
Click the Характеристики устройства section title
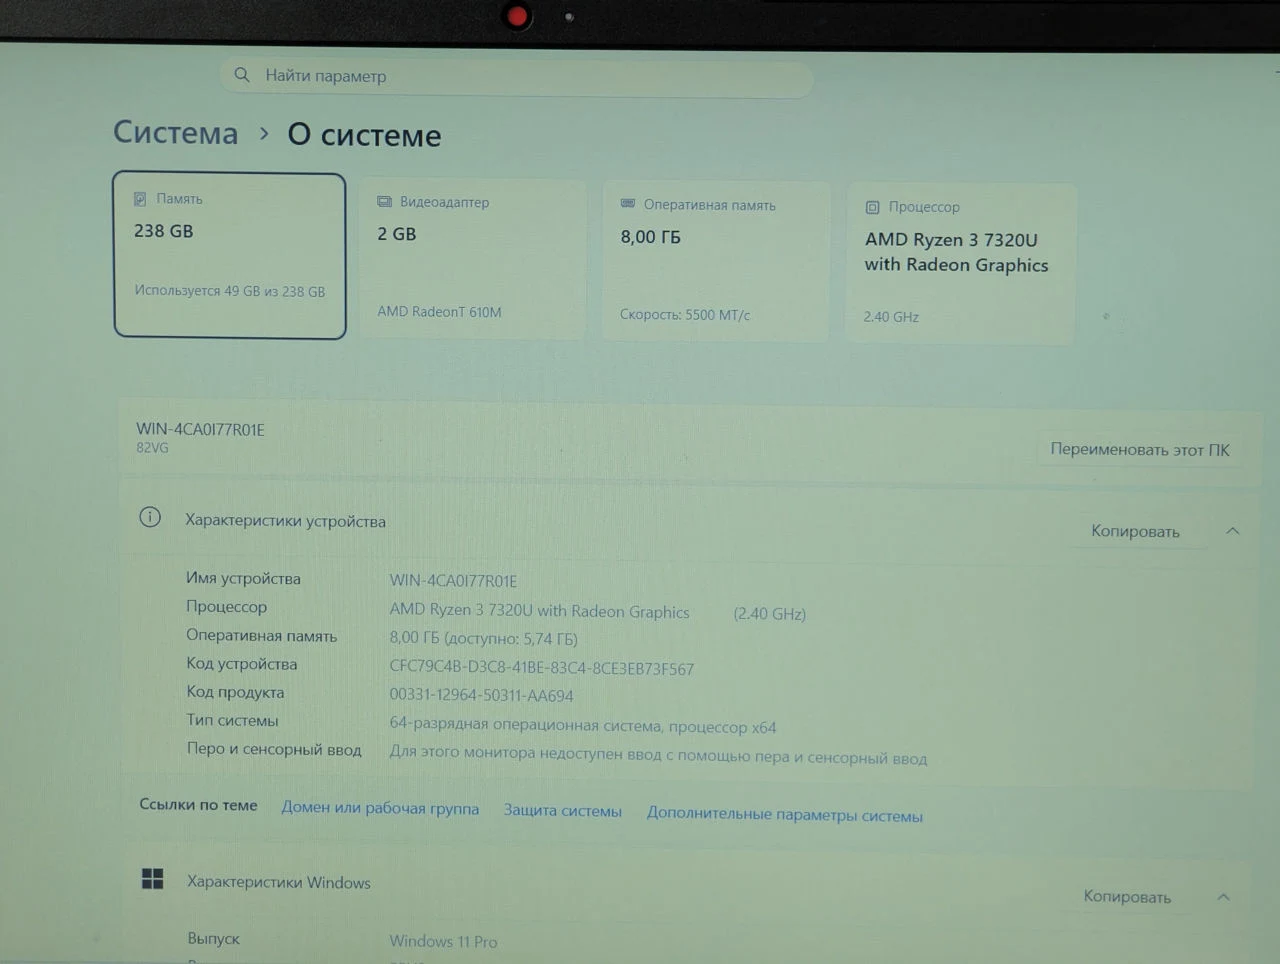(x=285, y=521)
